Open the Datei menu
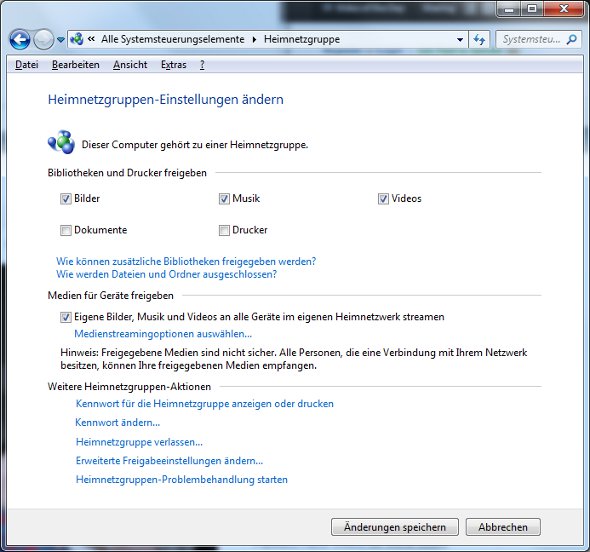Viewport: 590px width, 552px height. [x=27, y=65]
